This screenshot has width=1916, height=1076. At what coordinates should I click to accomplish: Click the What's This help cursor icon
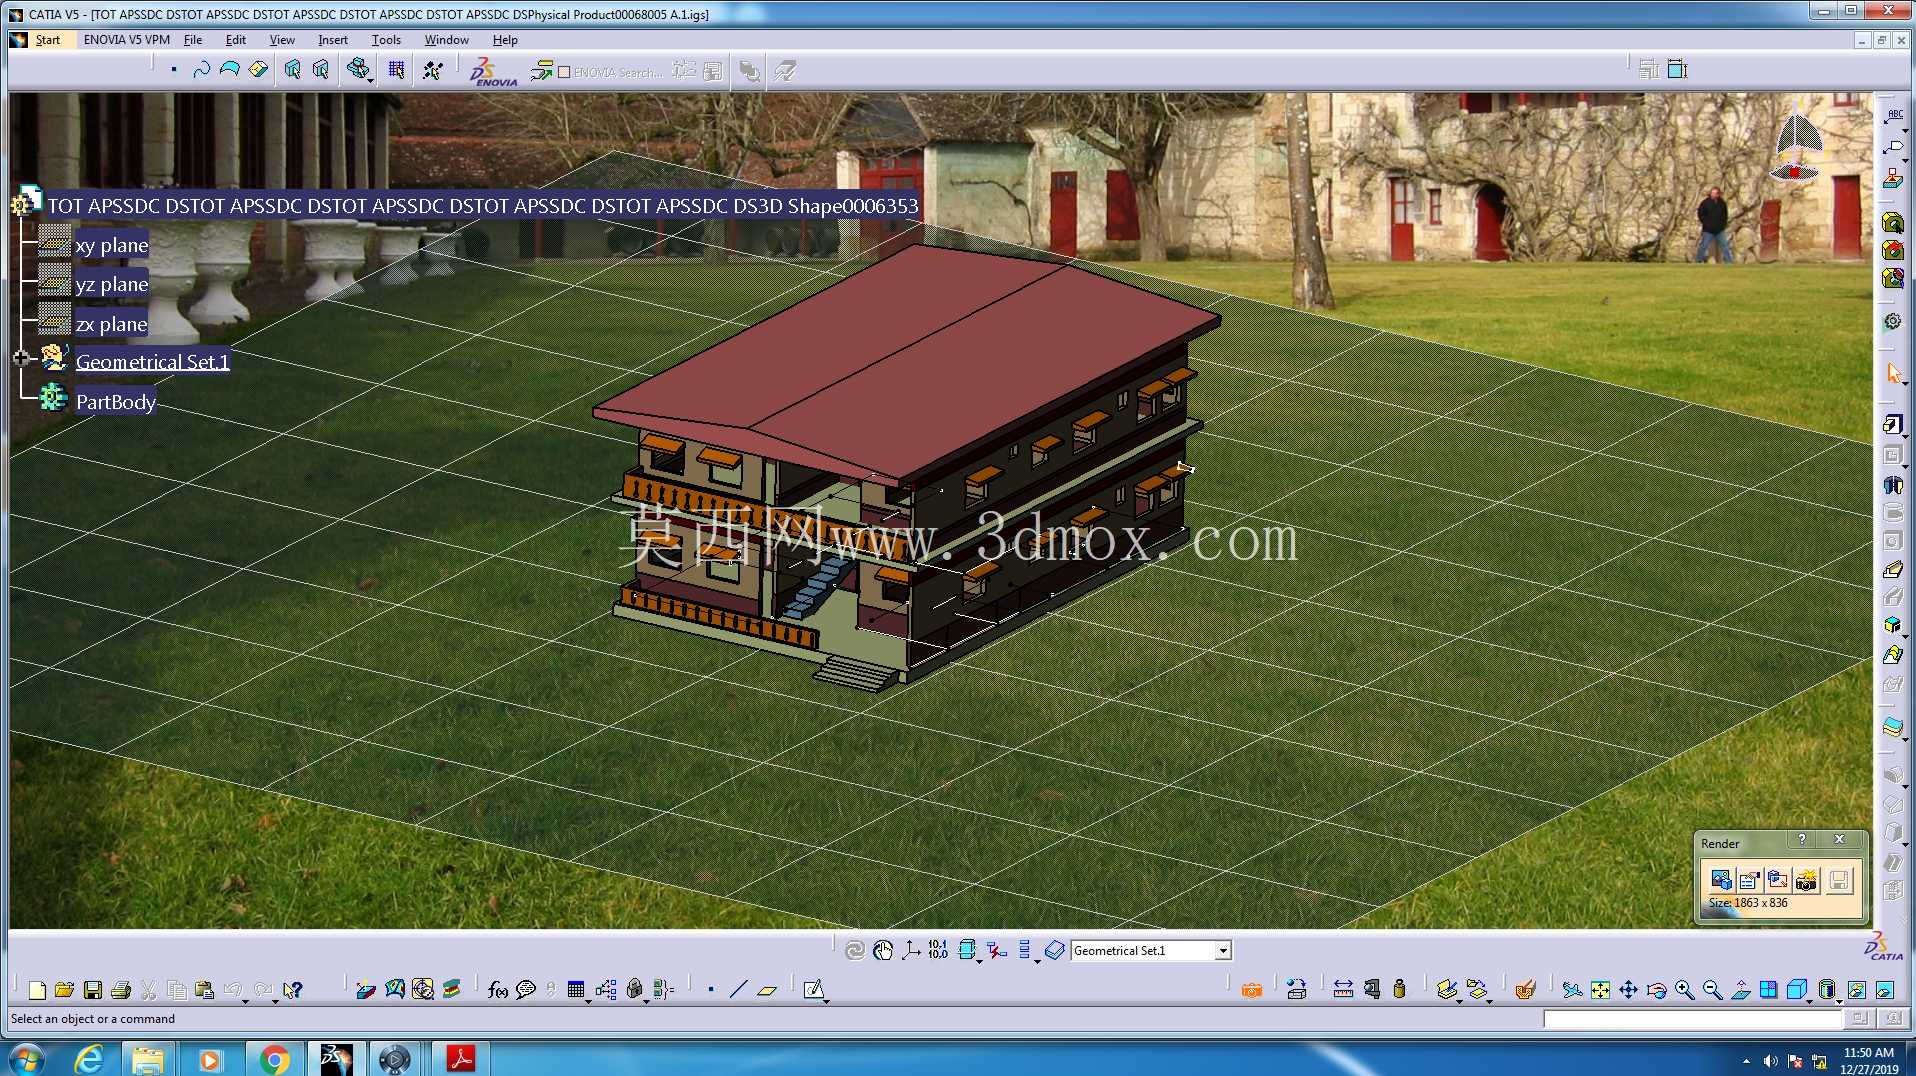[292, 990]
